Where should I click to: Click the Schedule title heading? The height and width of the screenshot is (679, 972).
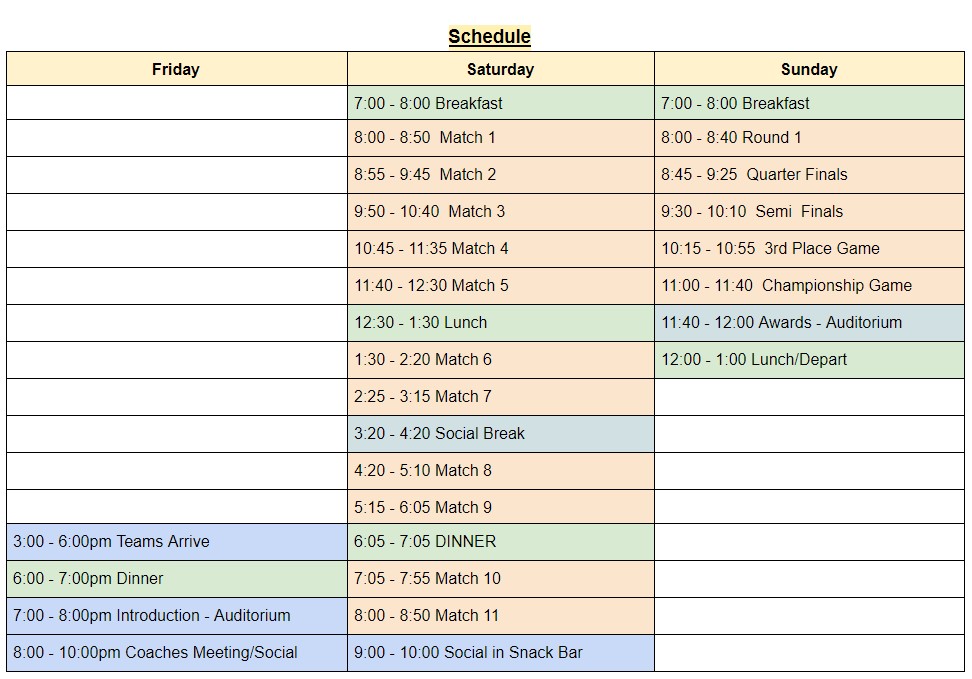(x=489, y=36)
